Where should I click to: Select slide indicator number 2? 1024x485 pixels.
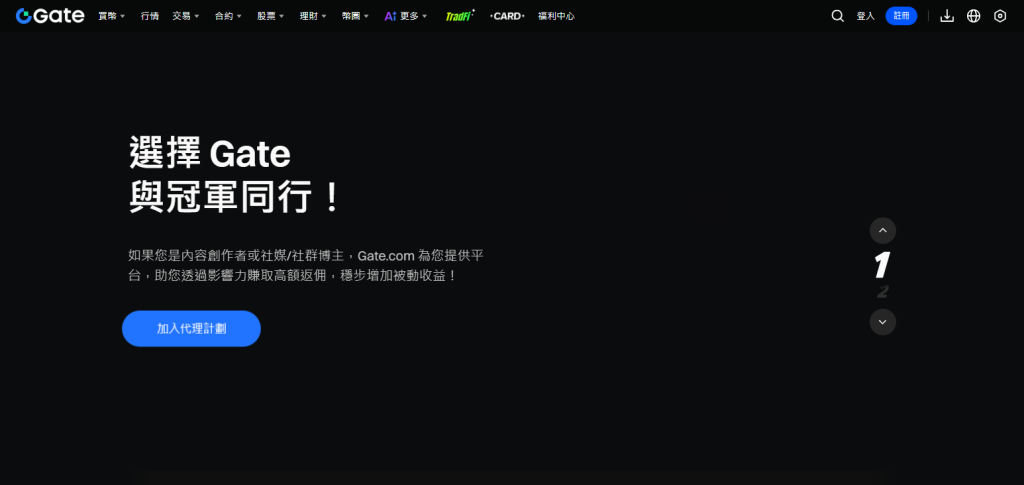[882, 292]
